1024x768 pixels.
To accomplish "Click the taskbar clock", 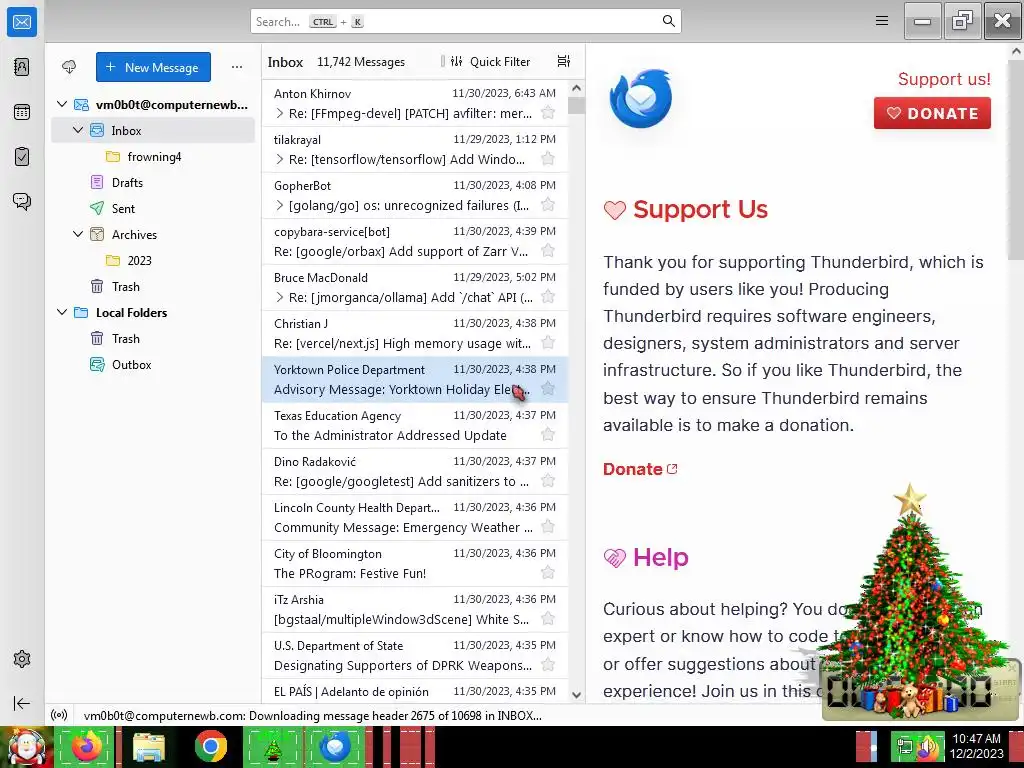I will click(x=976, y=746).
